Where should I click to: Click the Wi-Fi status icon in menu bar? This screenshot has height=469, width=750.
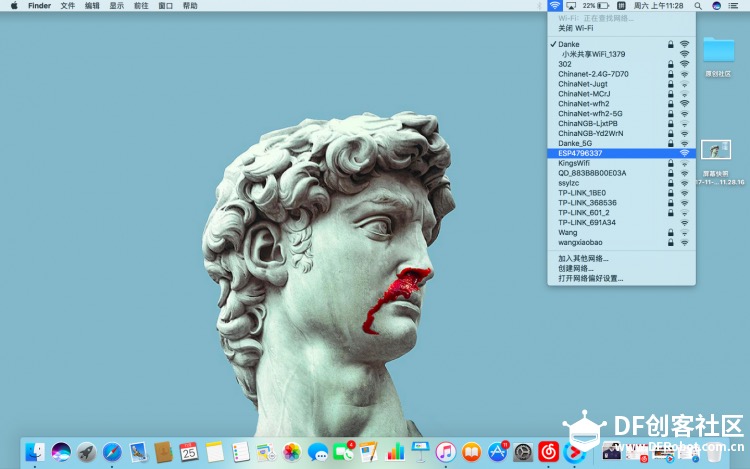pyautogui.click(x=554, y=6)
